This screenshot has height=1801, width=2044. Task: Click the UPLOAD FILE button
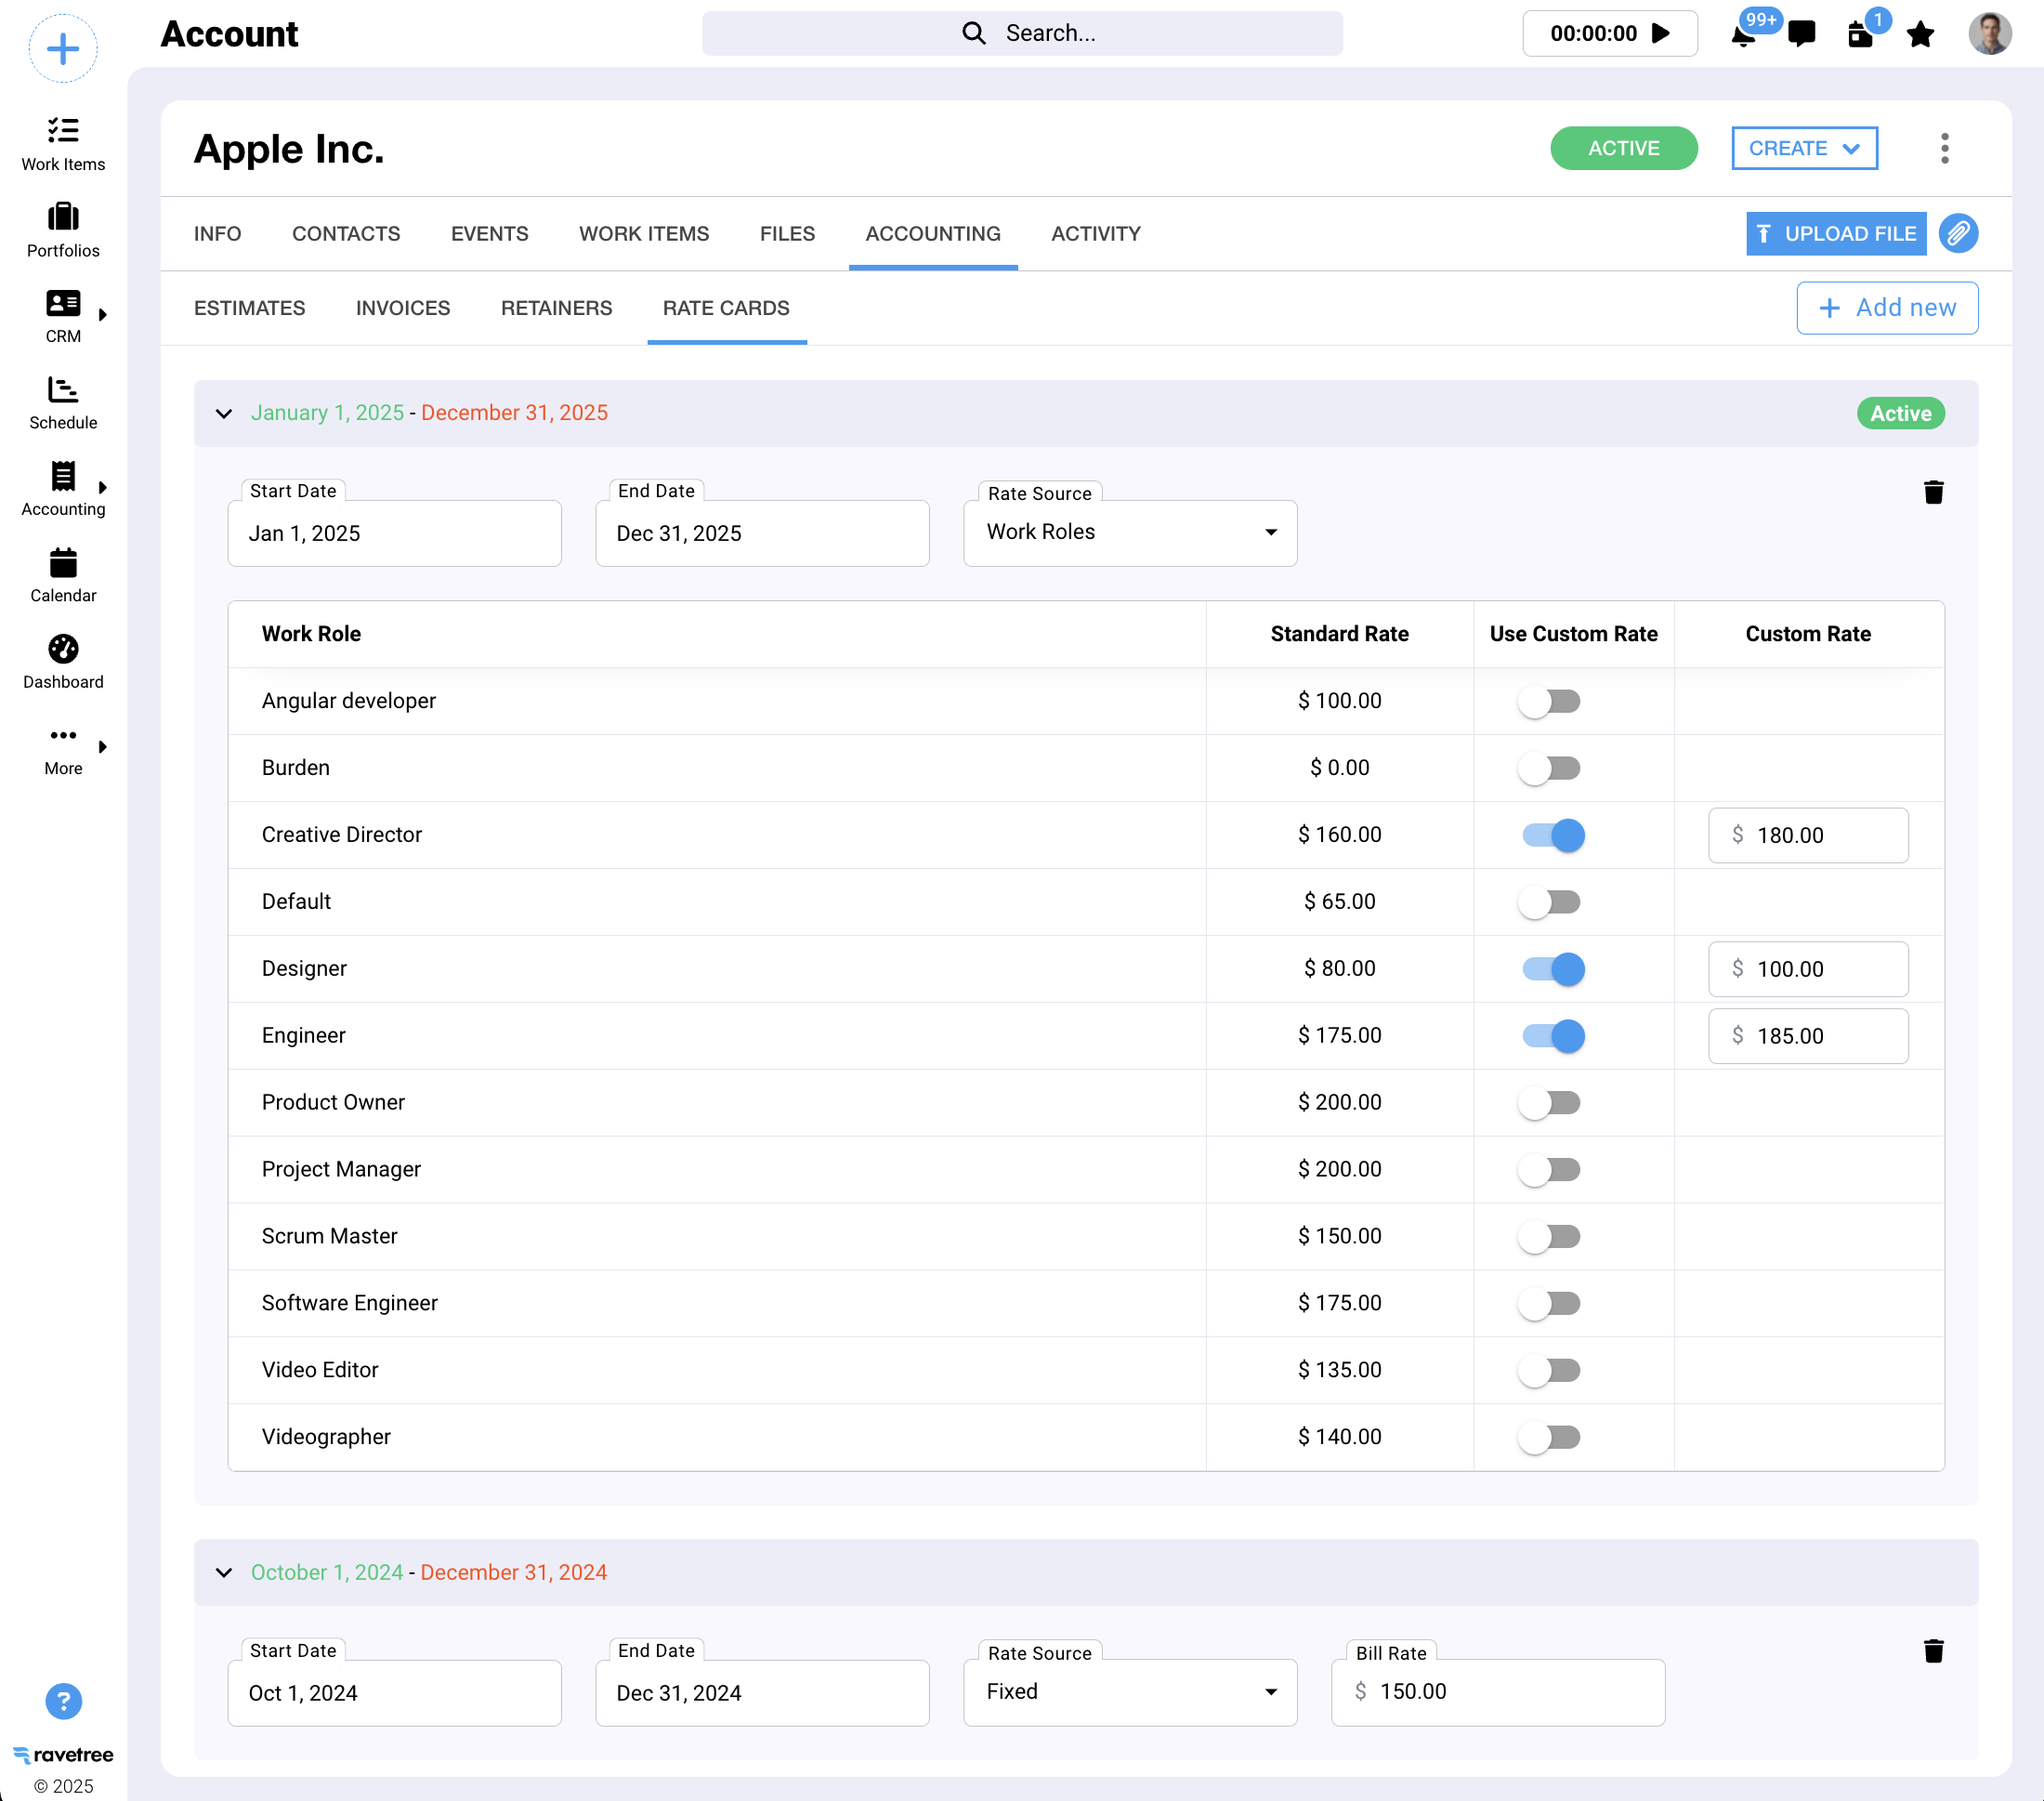(x=1835, y=233)
